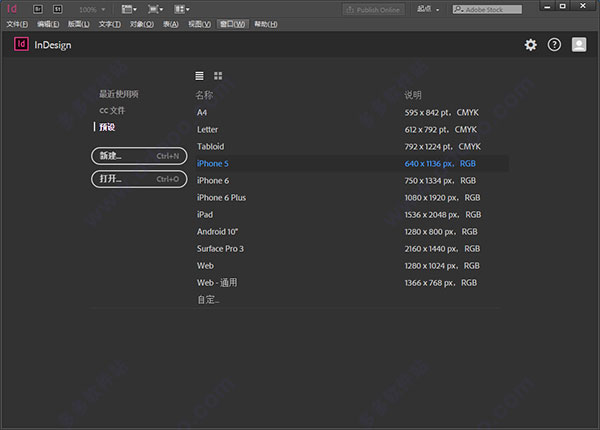
Task: Open the arrange documents dropdown icon
Action: point(182,9)
